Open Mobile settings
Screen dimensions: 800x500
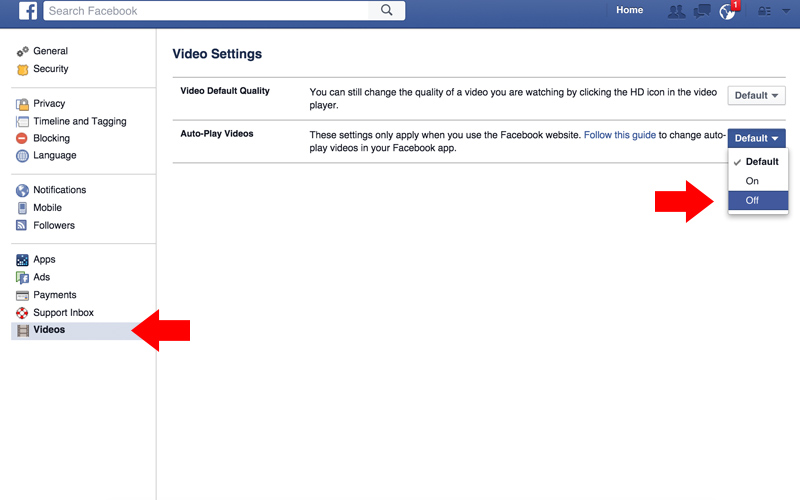[x=47, y=208]
